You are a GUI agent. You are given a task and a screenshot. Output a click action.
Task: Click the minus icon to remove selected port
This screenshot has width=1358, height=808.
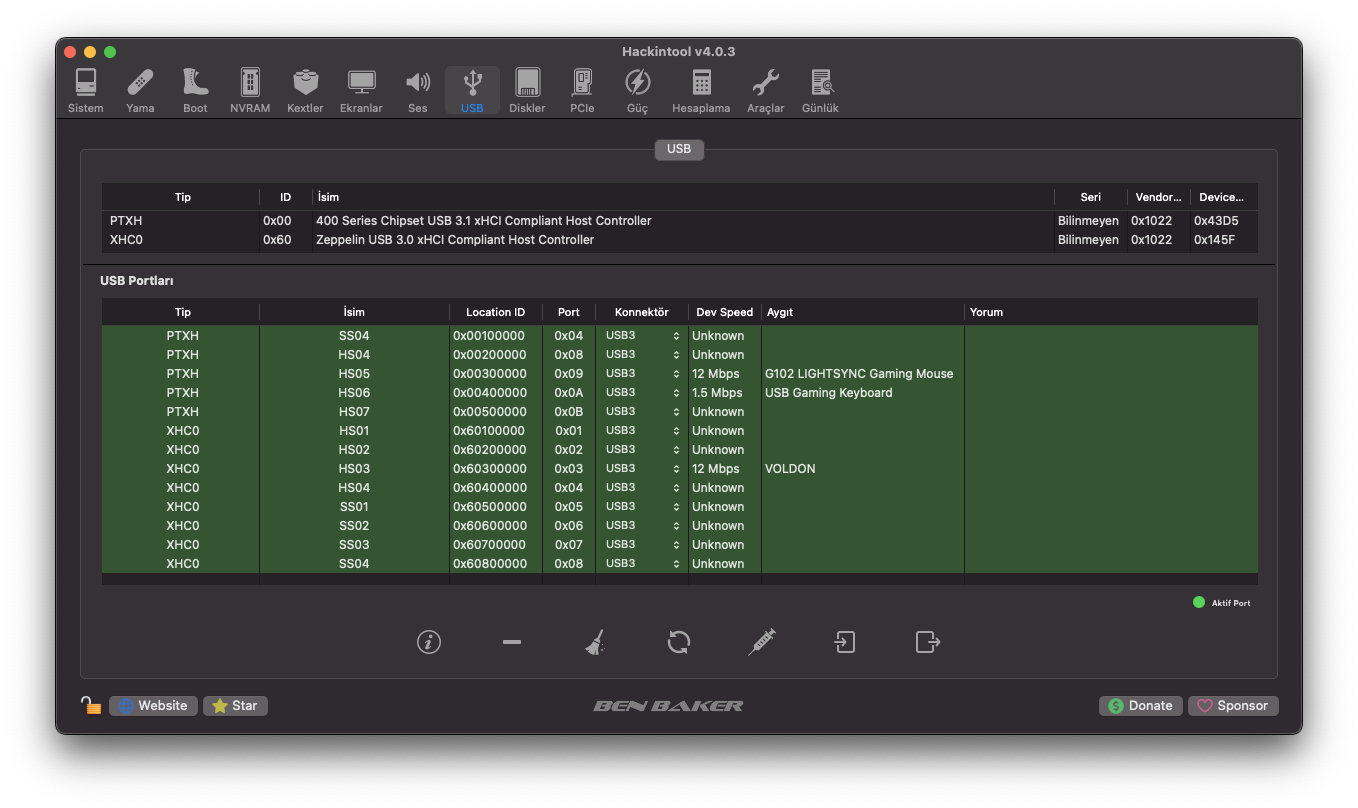(x=512, y=642)
